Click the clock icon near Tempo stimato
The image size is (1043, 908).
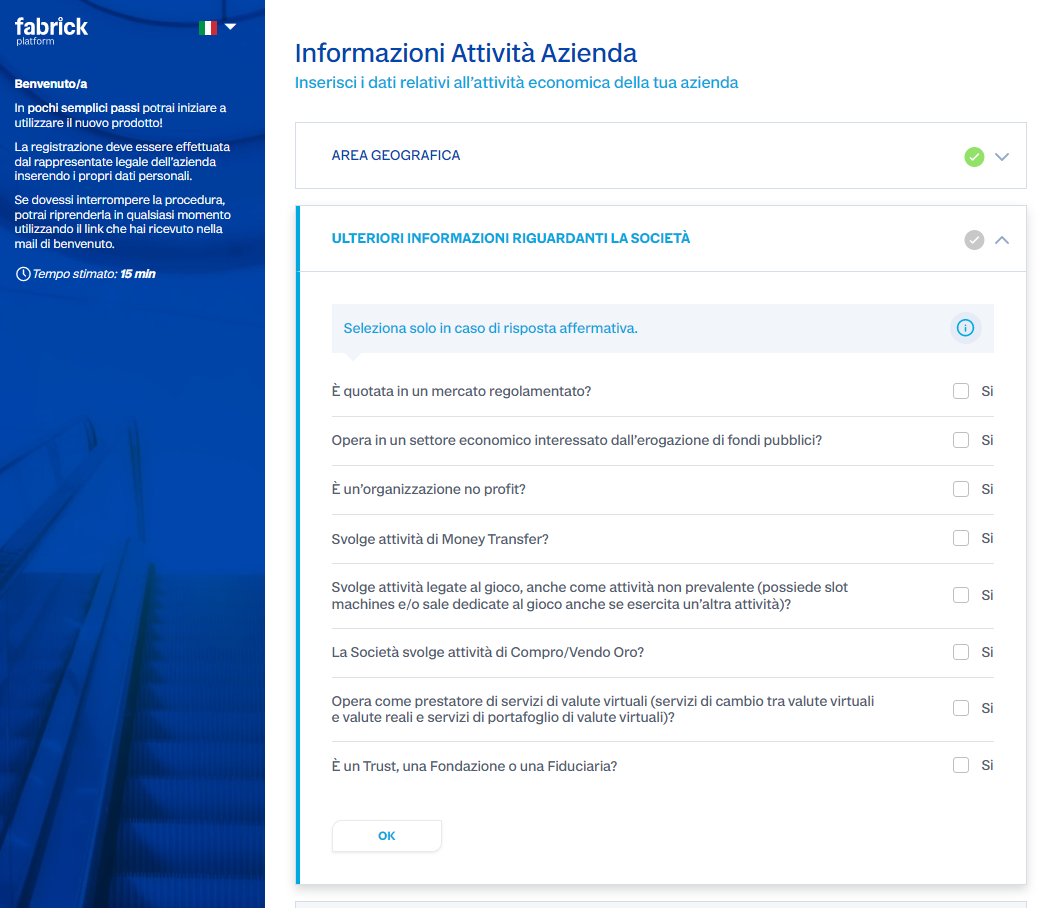click(23, 274)
